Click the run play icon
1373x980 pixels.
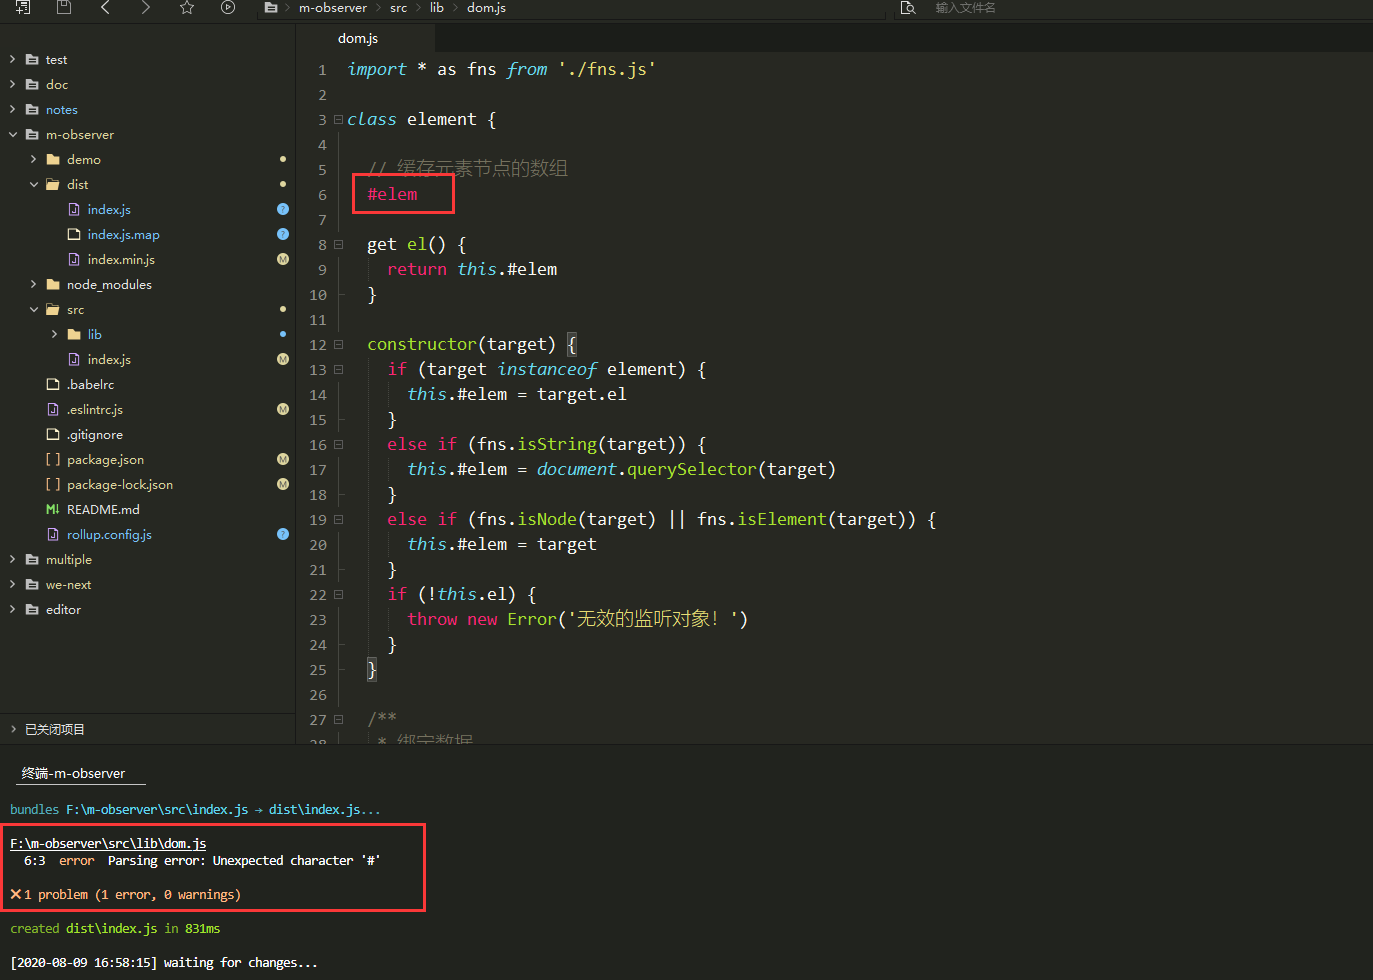[x=228, y=7]
